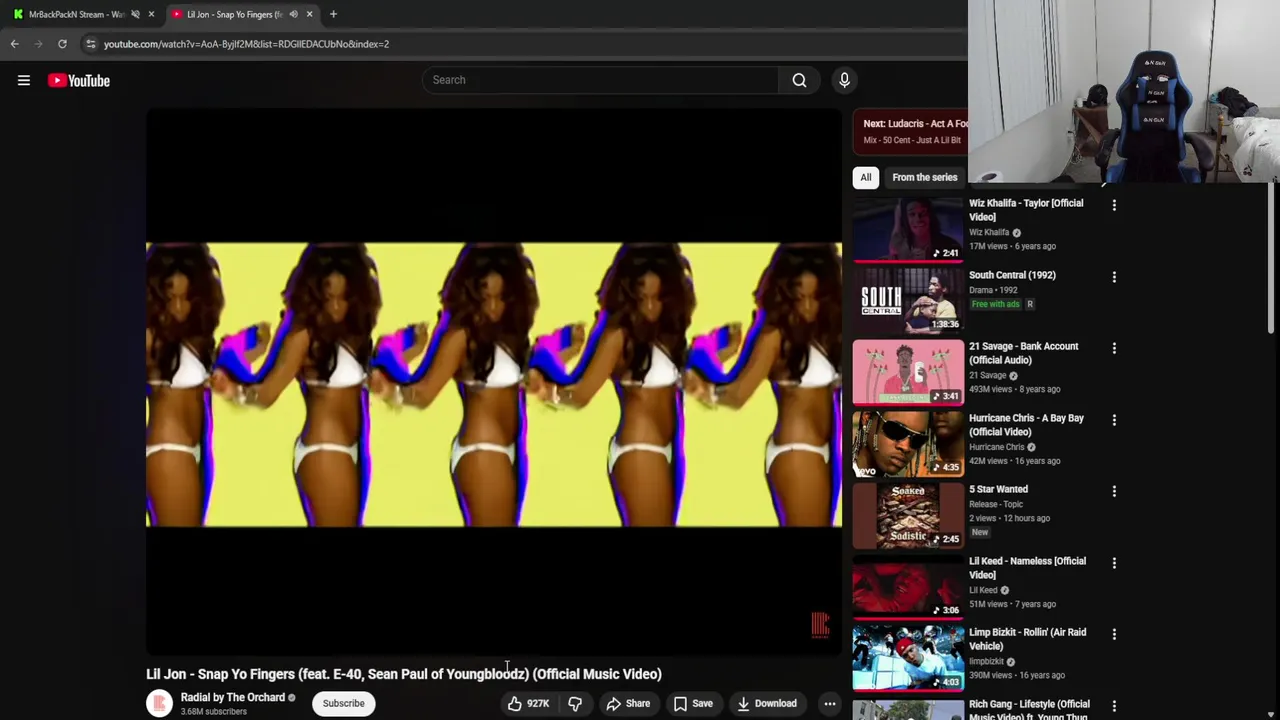Unmute the MrBackPackN Stream tab audio icon
1280x720 pixels.
[135, 14]
